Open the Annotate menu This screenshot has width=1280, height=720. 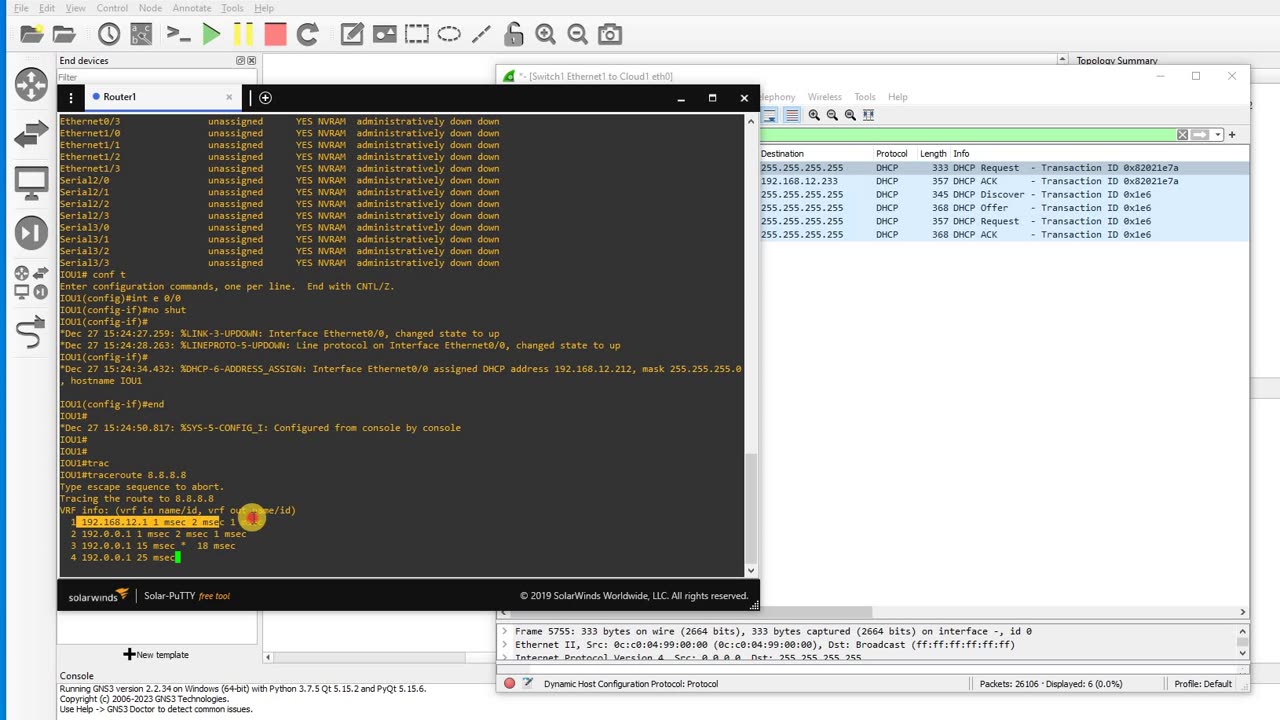192,8
